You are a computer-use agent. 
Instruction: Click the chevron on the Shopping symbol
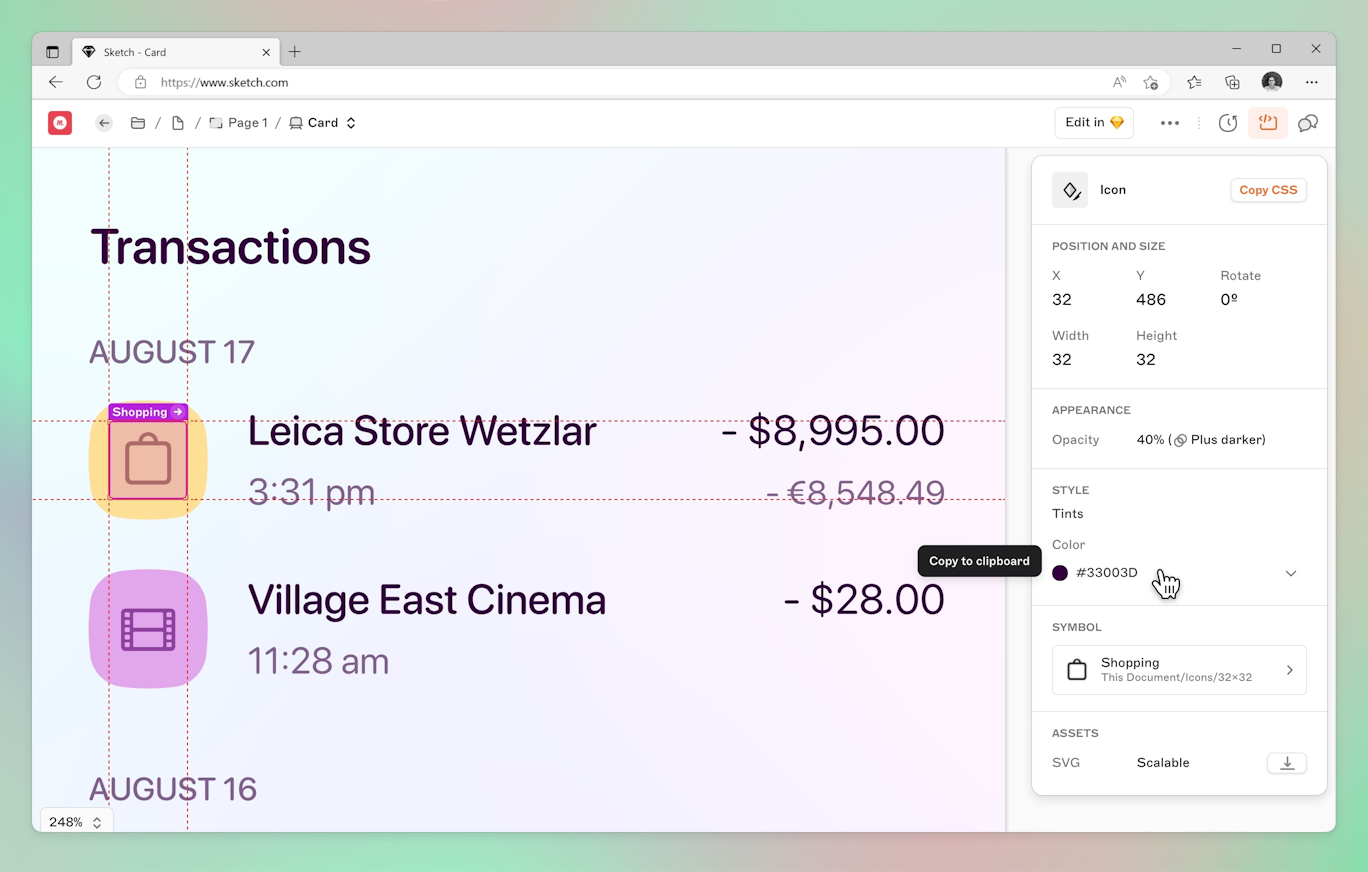pos(1290,670)
